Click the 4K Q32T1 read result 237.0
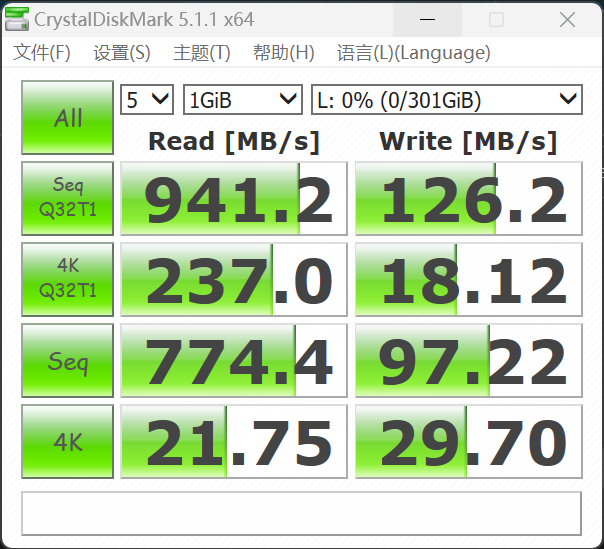604x549 pixels. [234, 279]
